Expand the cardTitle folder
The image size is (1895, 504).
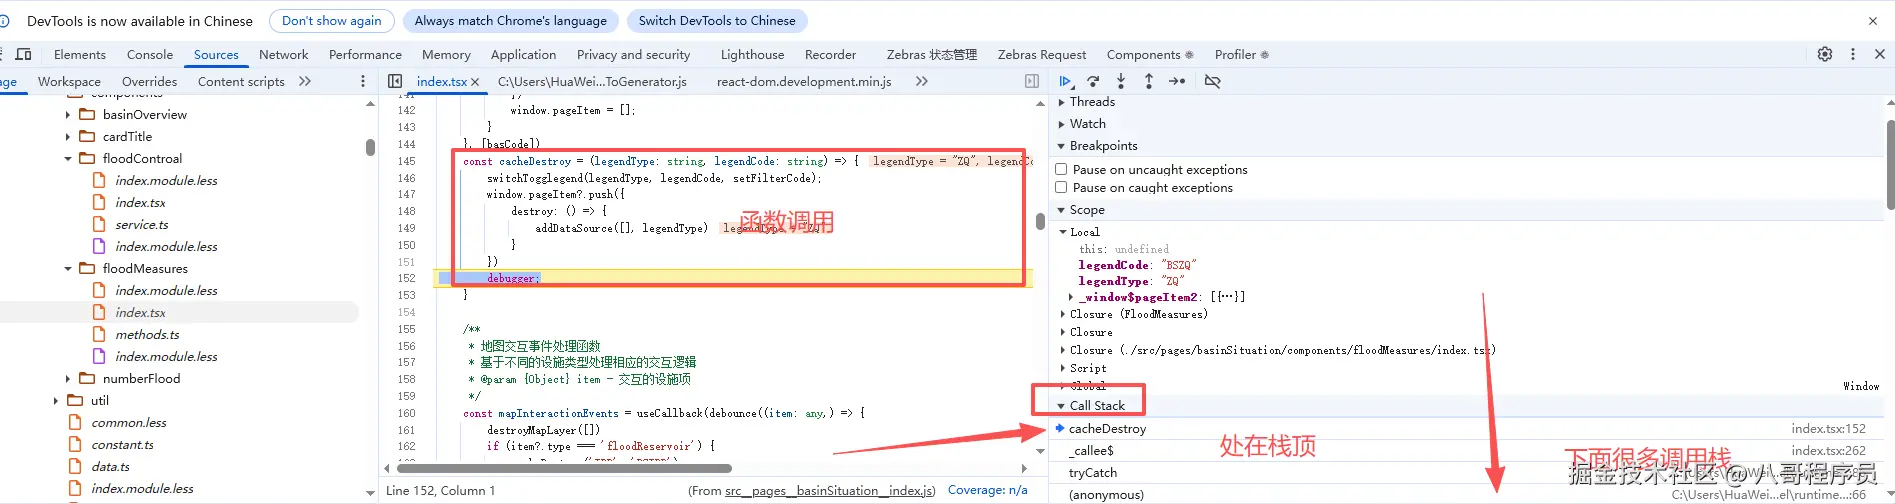68,136
